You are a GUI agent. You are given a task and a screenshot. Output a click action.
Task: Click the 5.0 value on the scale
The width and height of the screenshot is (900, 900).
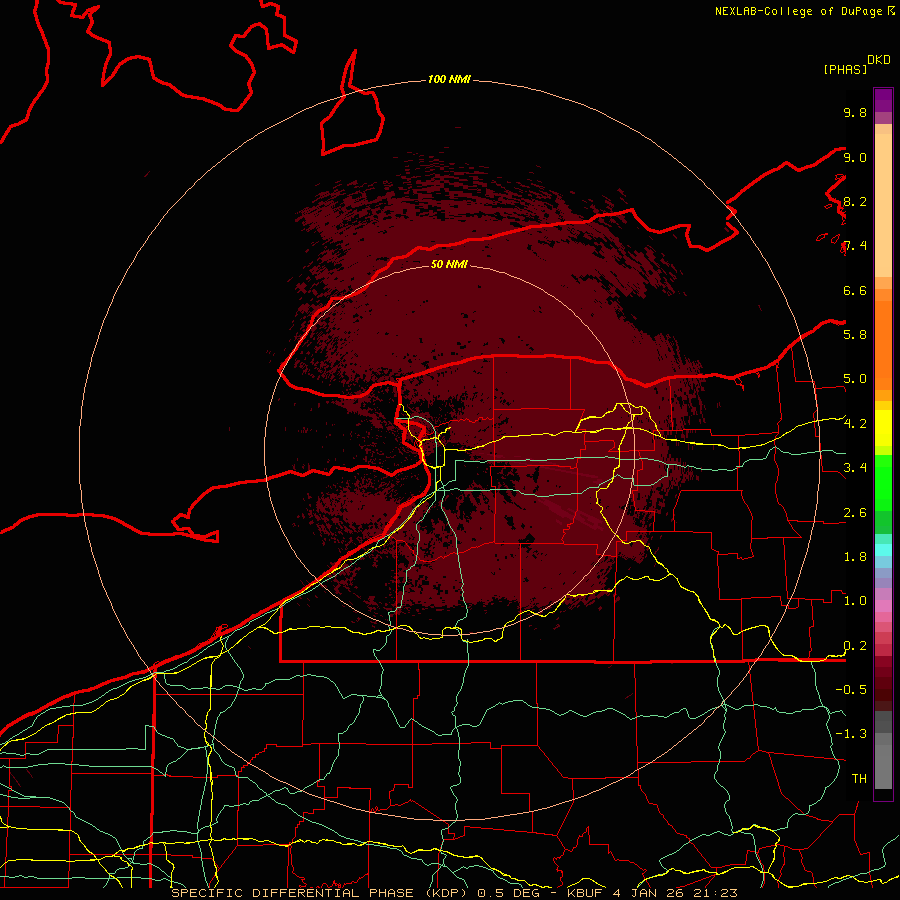point(855,379)
